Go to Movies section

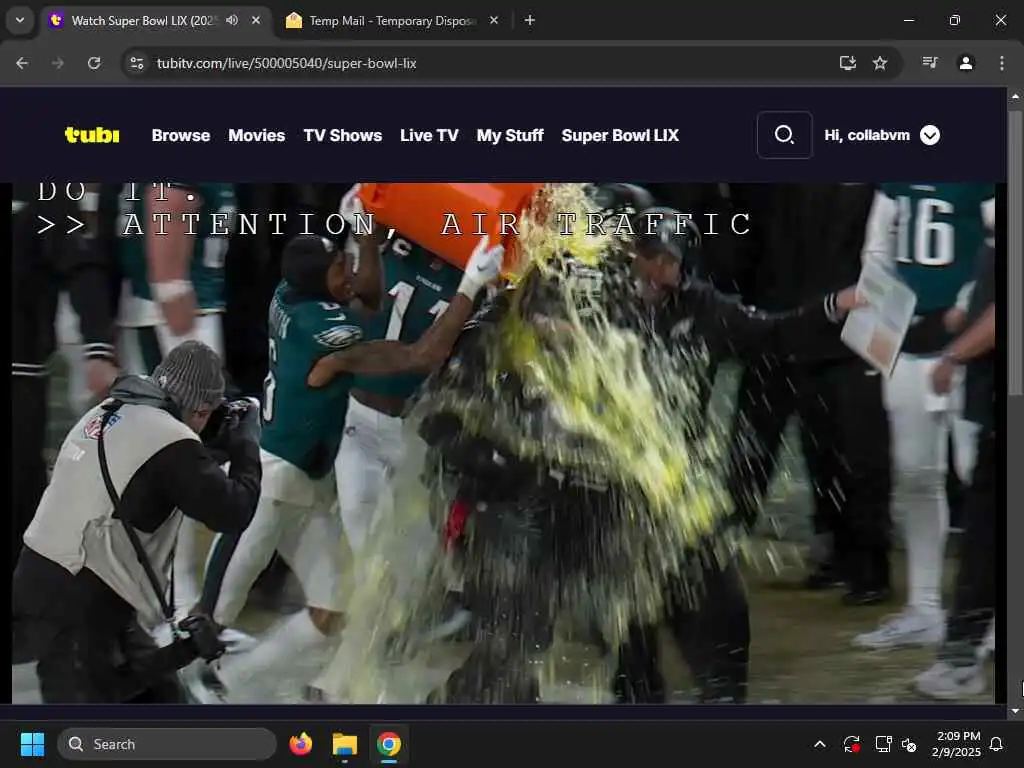coord(257,135)
